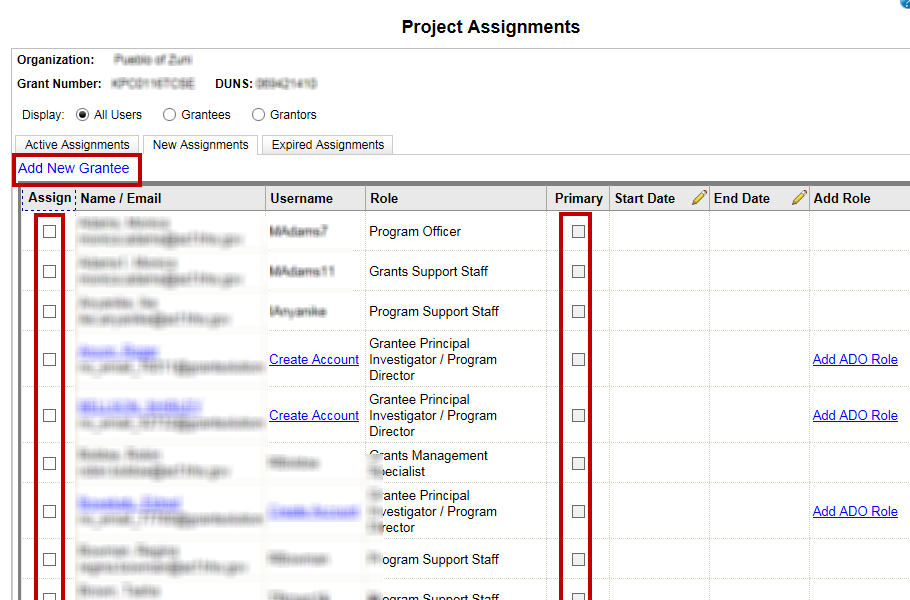
Task: Click the topmost Add ADO Role link
Action: point(855,359)
